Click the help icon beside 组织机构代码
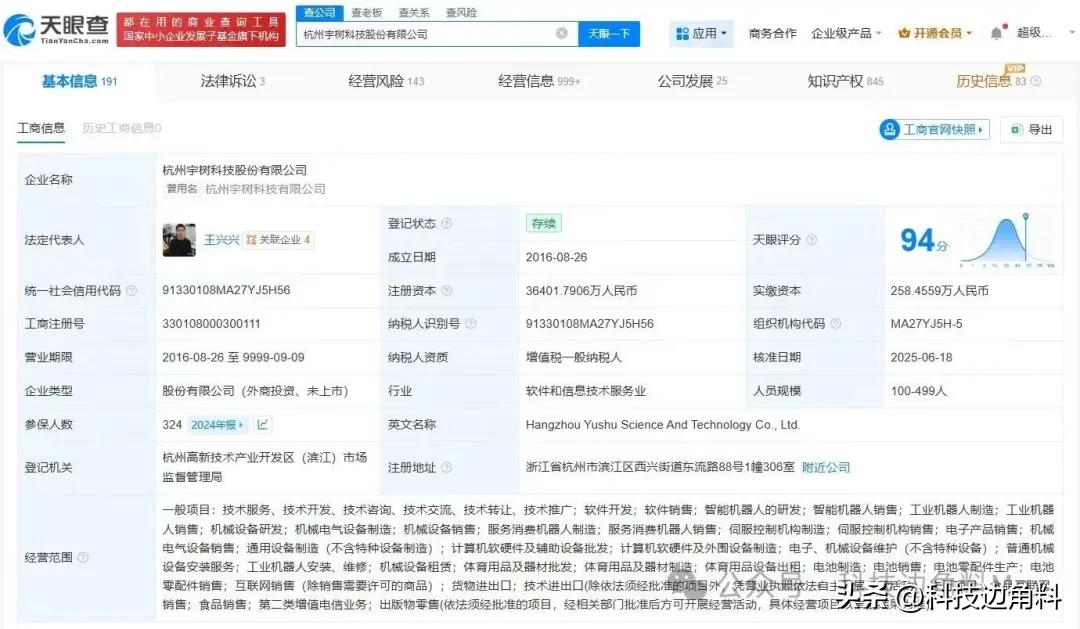1080x629 pixels. coord(835,324)
